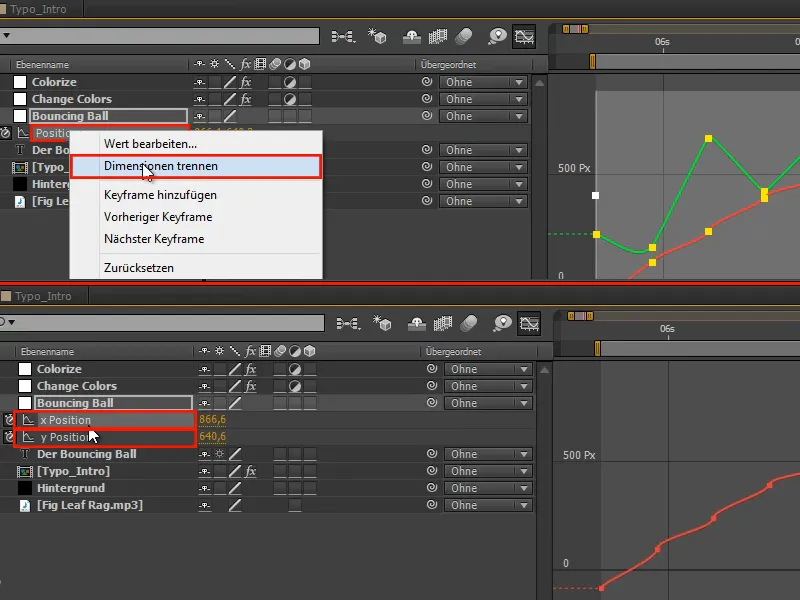
Task: Click x Position value 866,6
Action: tap(212, 419)
